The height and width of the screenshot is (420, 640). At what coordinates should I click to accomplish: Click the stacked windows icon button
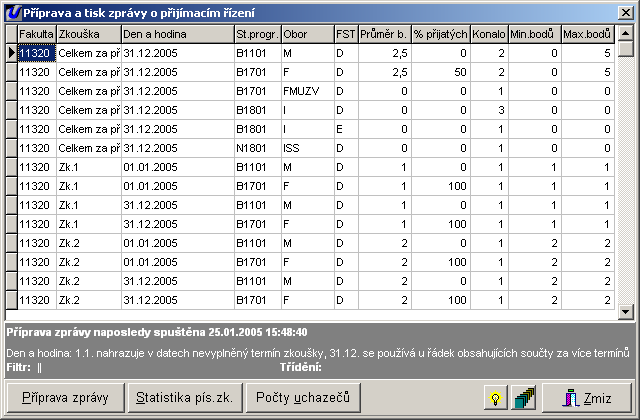(x=522, y=398)
